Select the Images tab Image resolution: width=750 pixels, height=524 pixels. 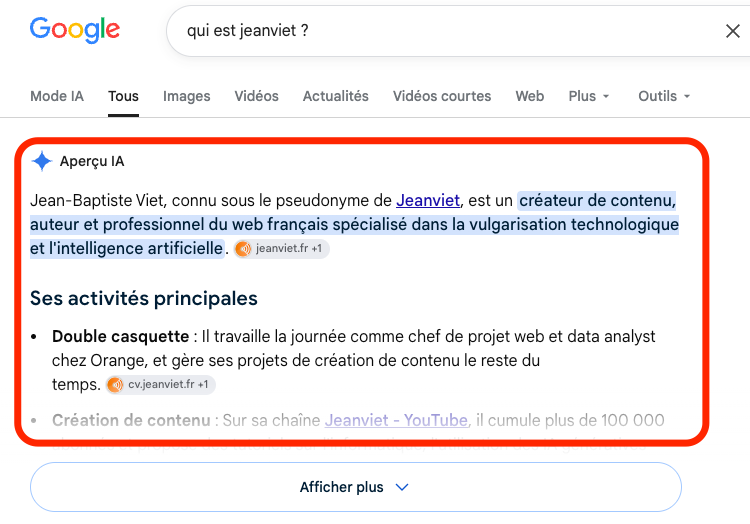(x=187, y=96)
